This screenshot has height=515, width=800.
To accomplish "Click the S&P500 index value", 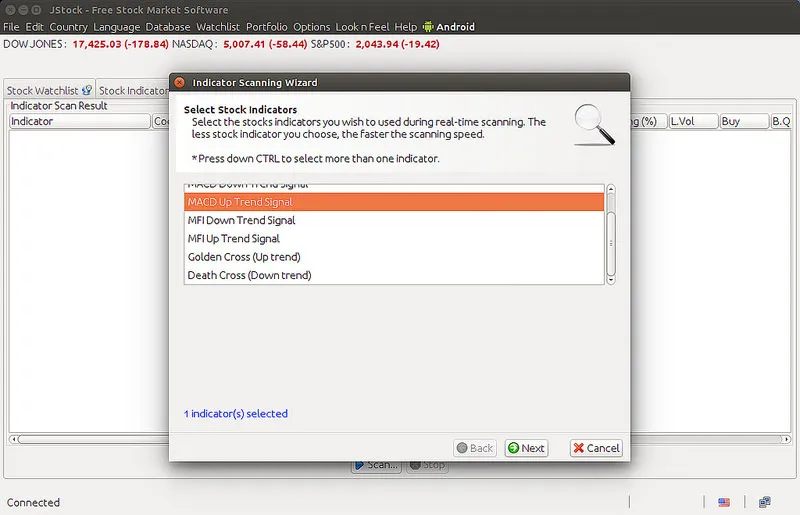I will pyautogui.click(x=397, y=44).
